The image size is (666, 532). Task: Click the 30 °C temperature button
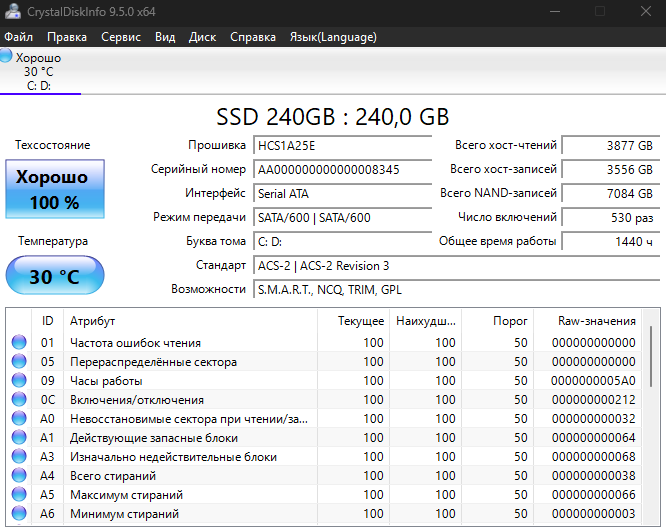[55, 276]
